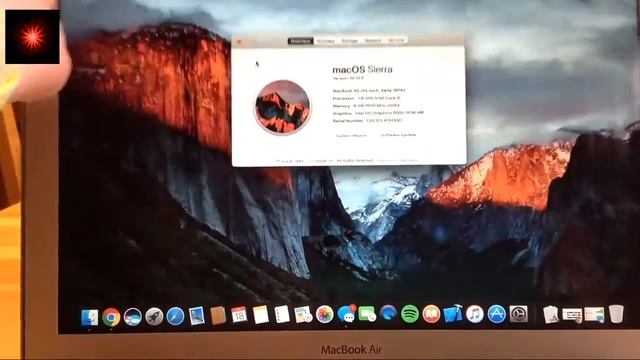This screenshot has width=640, height=360.
Task: Click the Software Update button
Action: (x=398, y=135)
